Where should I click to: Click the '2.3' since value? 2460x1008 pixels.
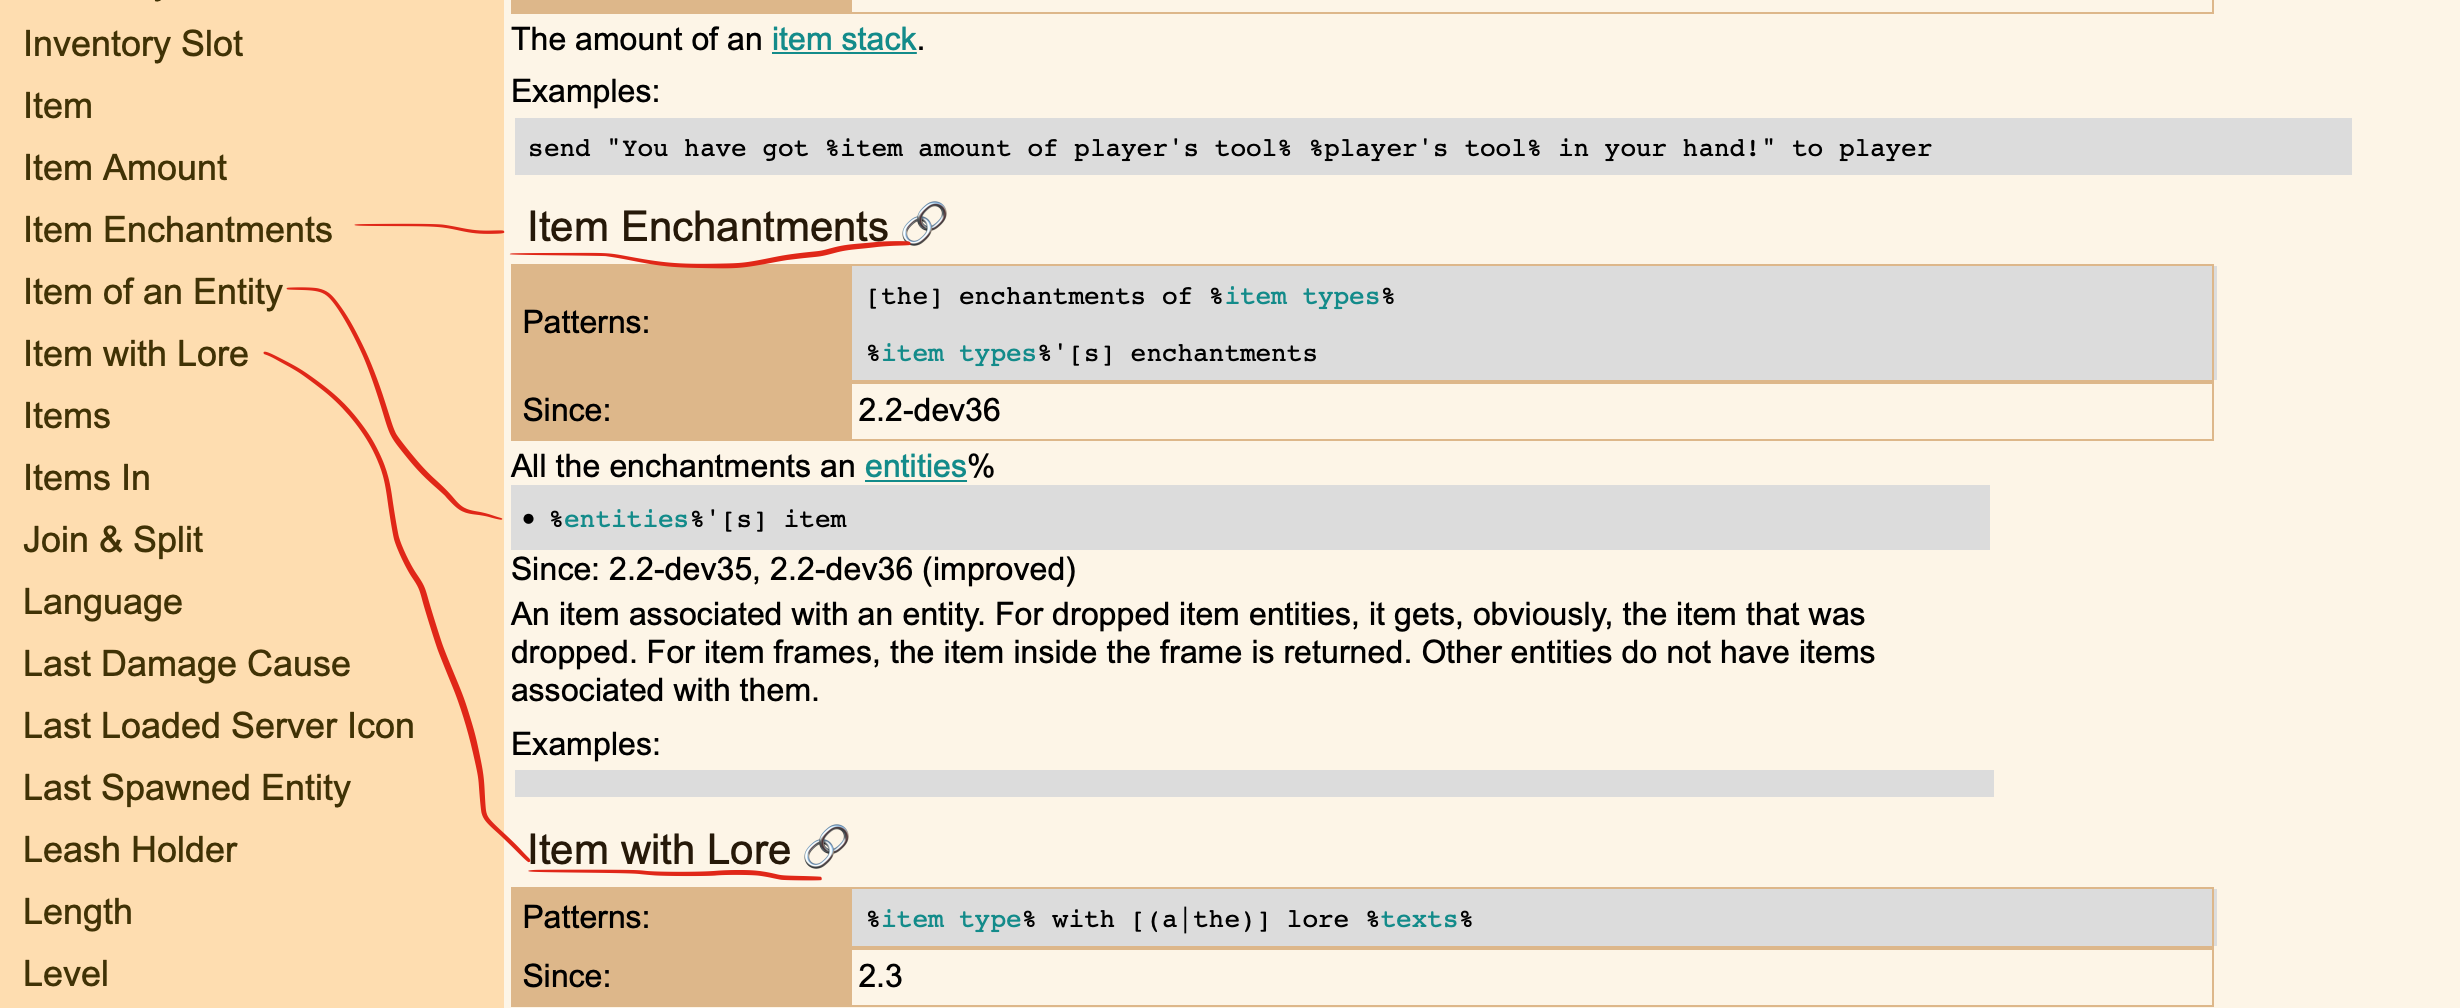coord(880,976)
